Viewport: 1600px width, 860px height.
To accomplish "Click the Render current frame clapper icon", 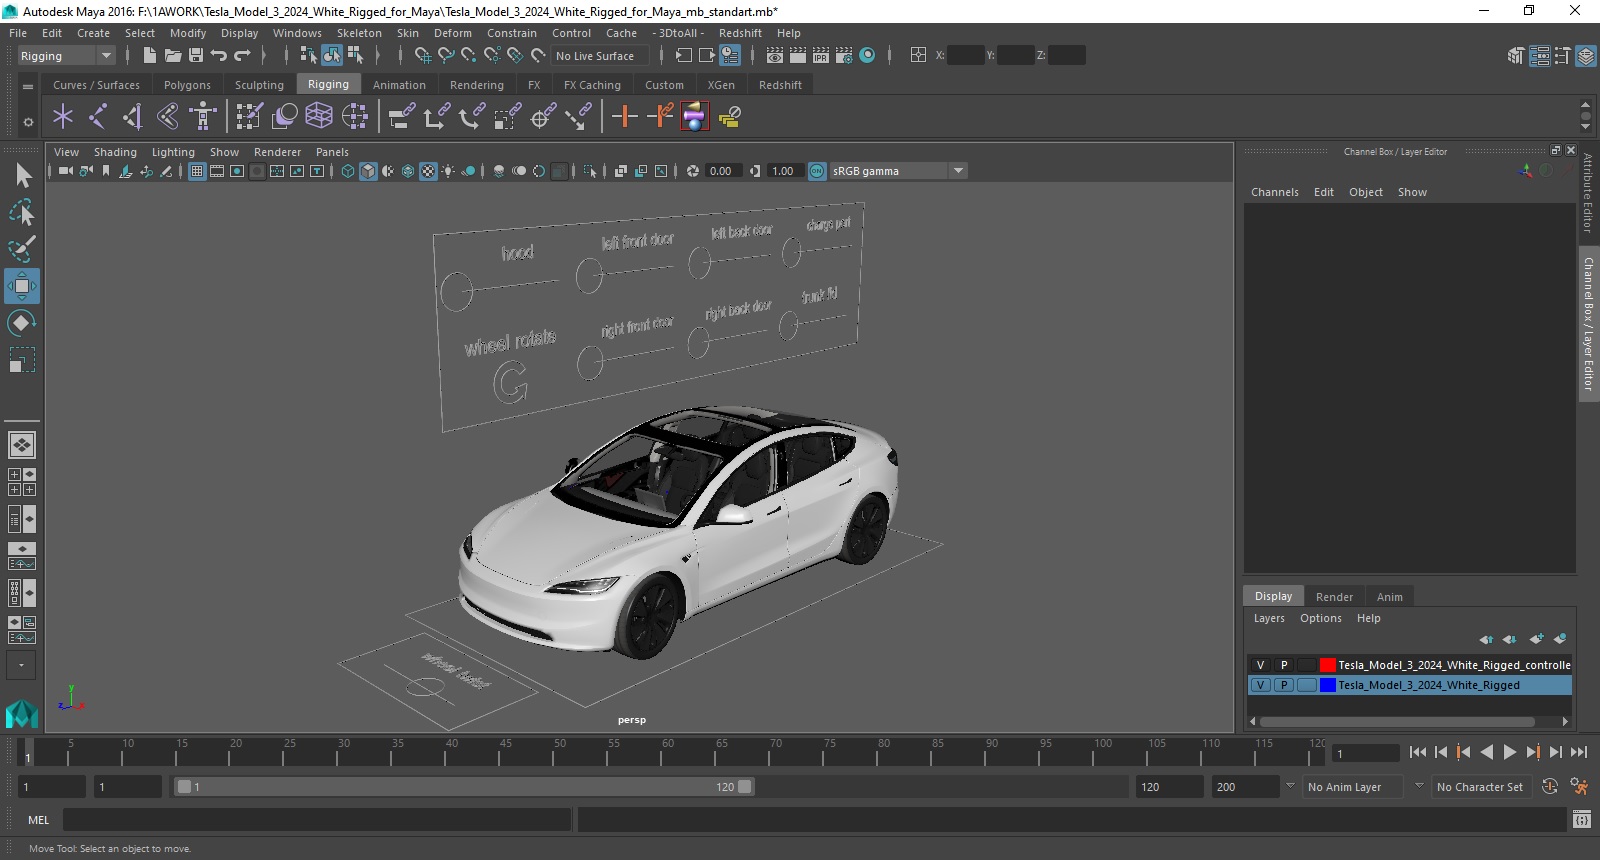I will 798,56.
